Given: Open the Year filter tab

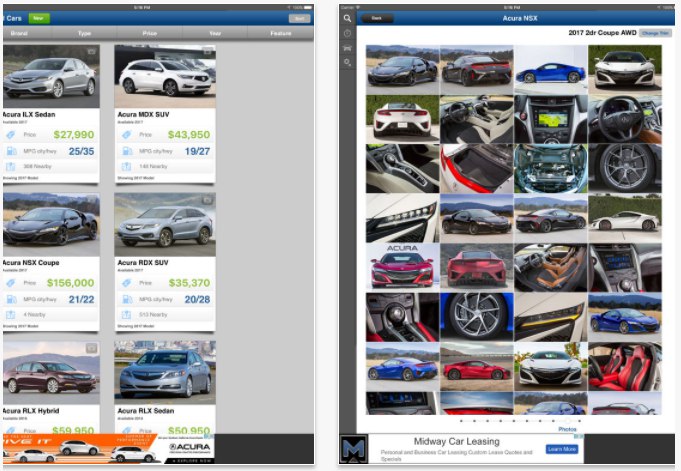Looking at the screenshot, I should pos(215,33).
